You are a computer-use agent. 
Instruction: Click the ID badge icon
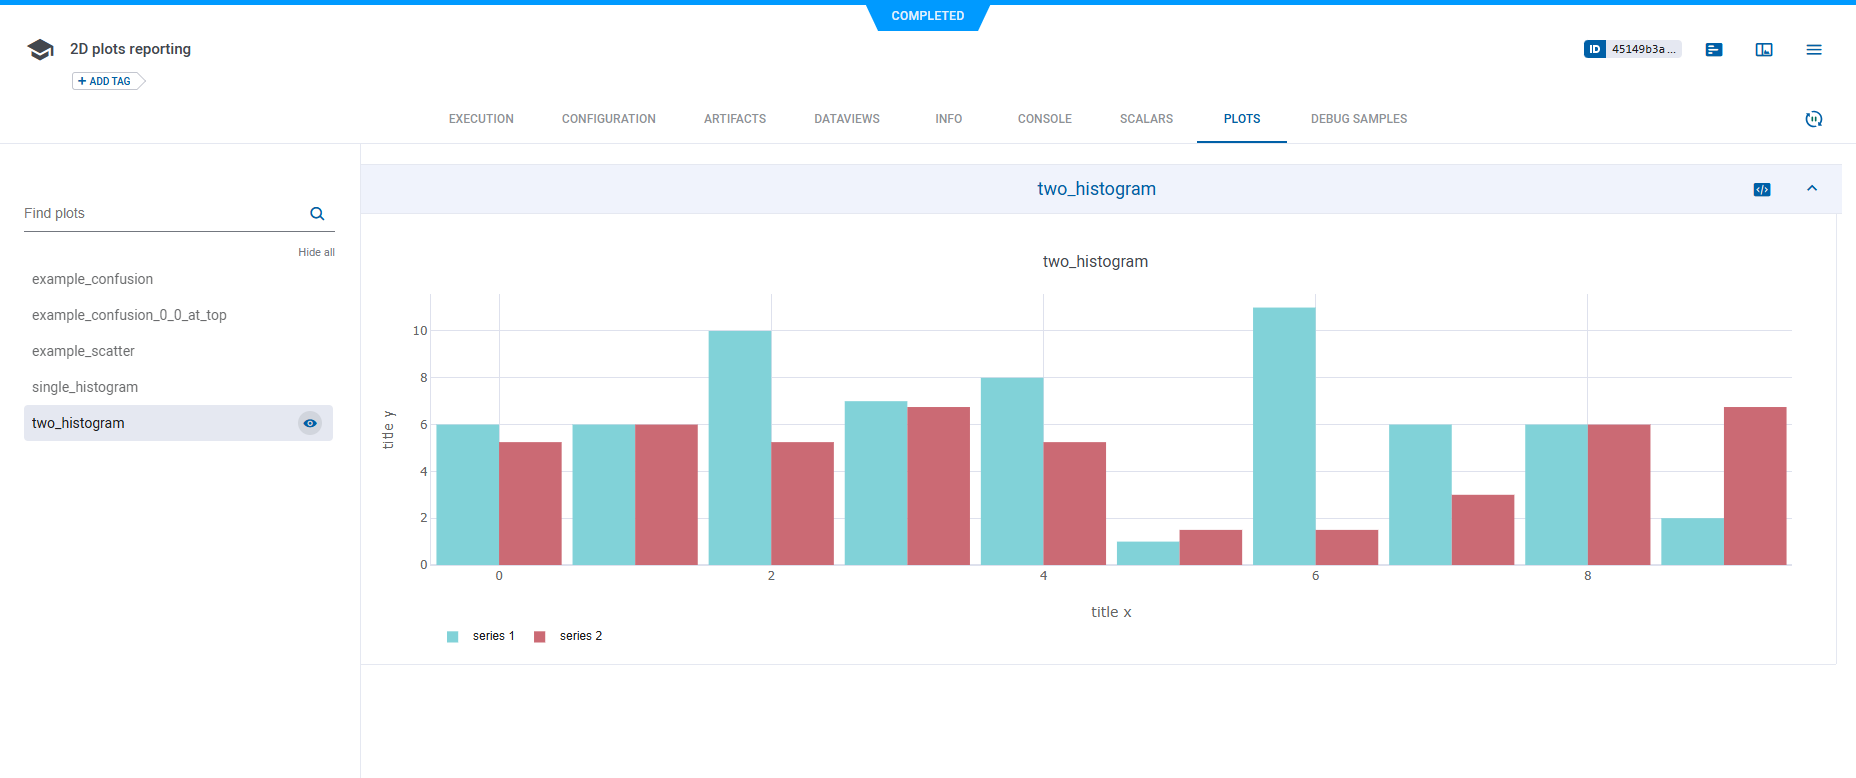[1595, 49]
